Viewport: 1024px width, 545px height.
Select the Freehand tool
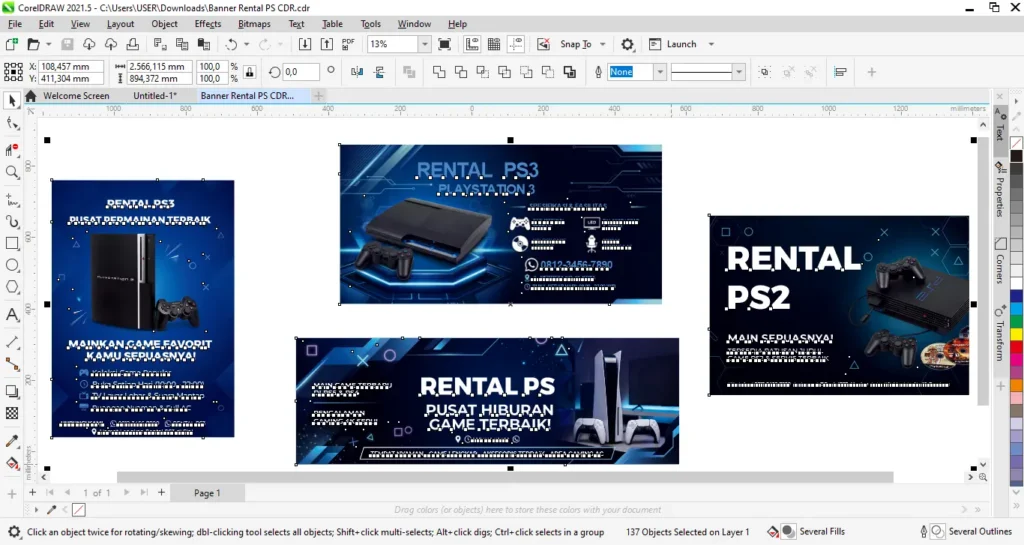pos(12,200)
